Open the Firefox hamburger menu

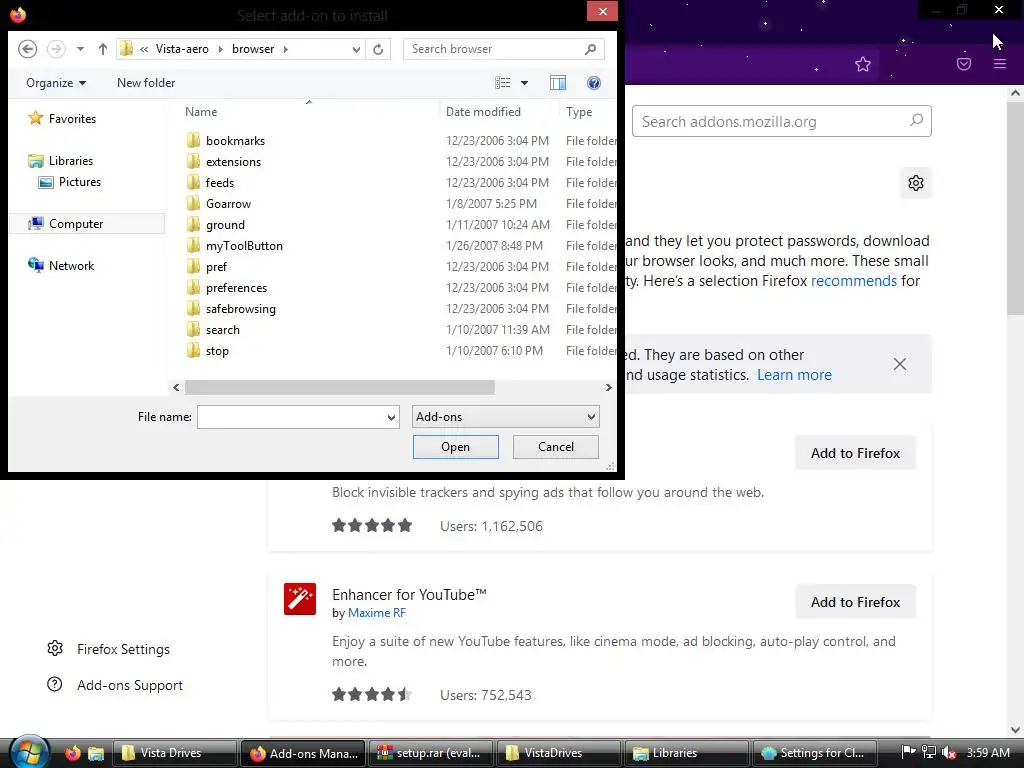1000,64
